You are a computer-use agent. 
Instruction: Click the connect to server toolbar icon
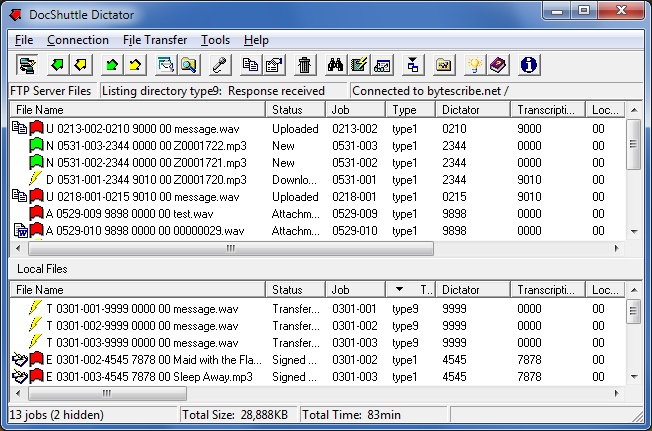(x=27, y=65)
